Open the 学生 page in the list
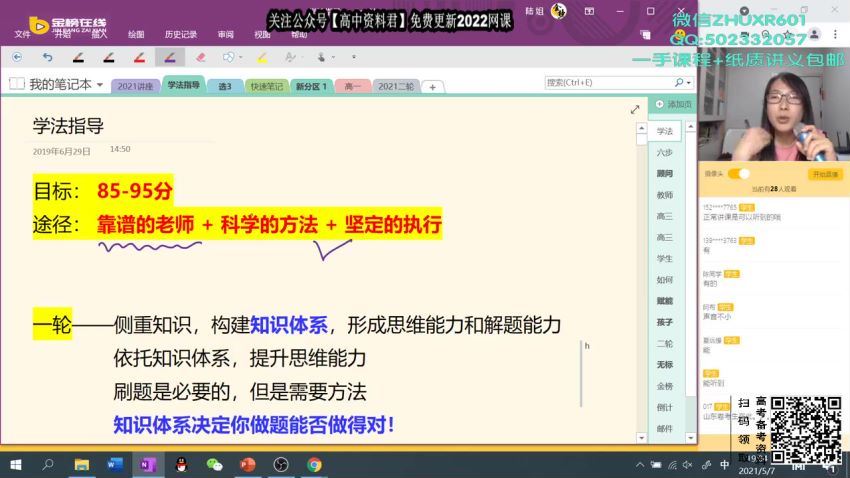 pos(665,259)
